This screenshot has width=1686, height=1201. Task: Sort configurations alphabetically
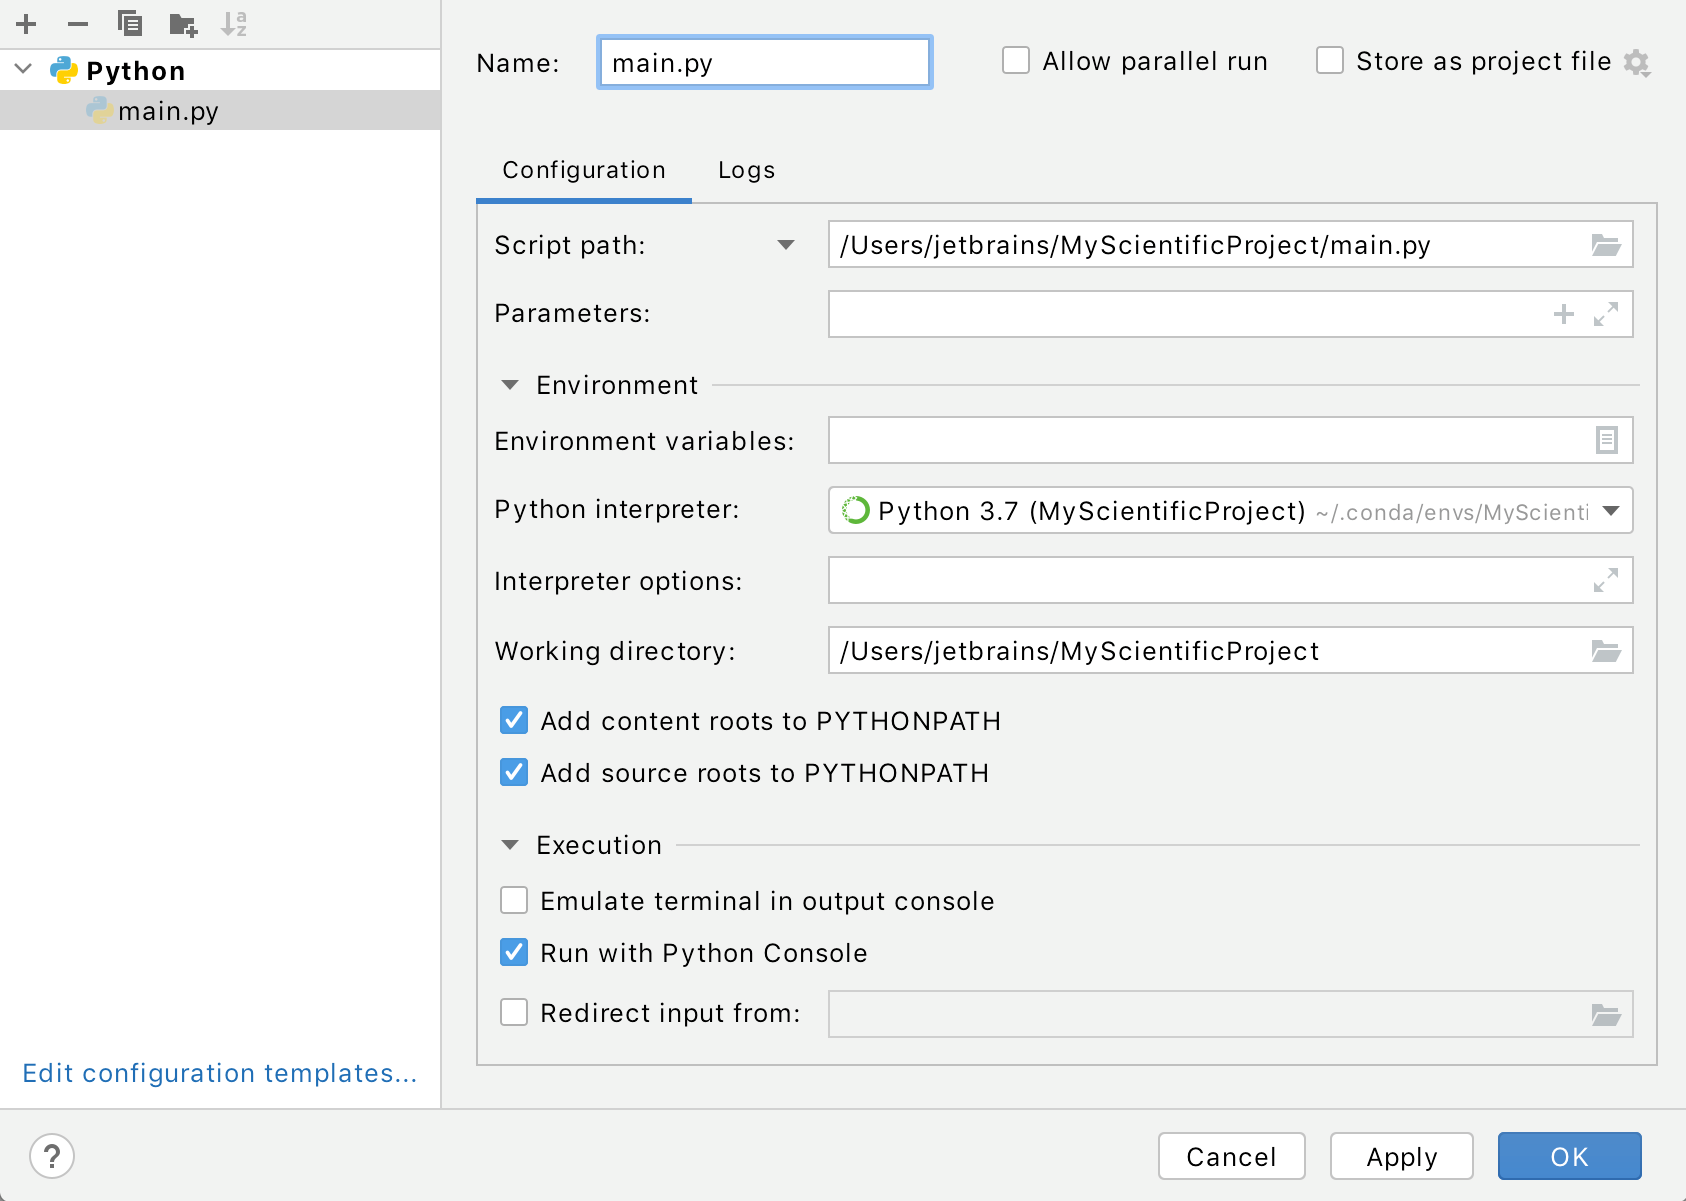click(x=234, y=24)
